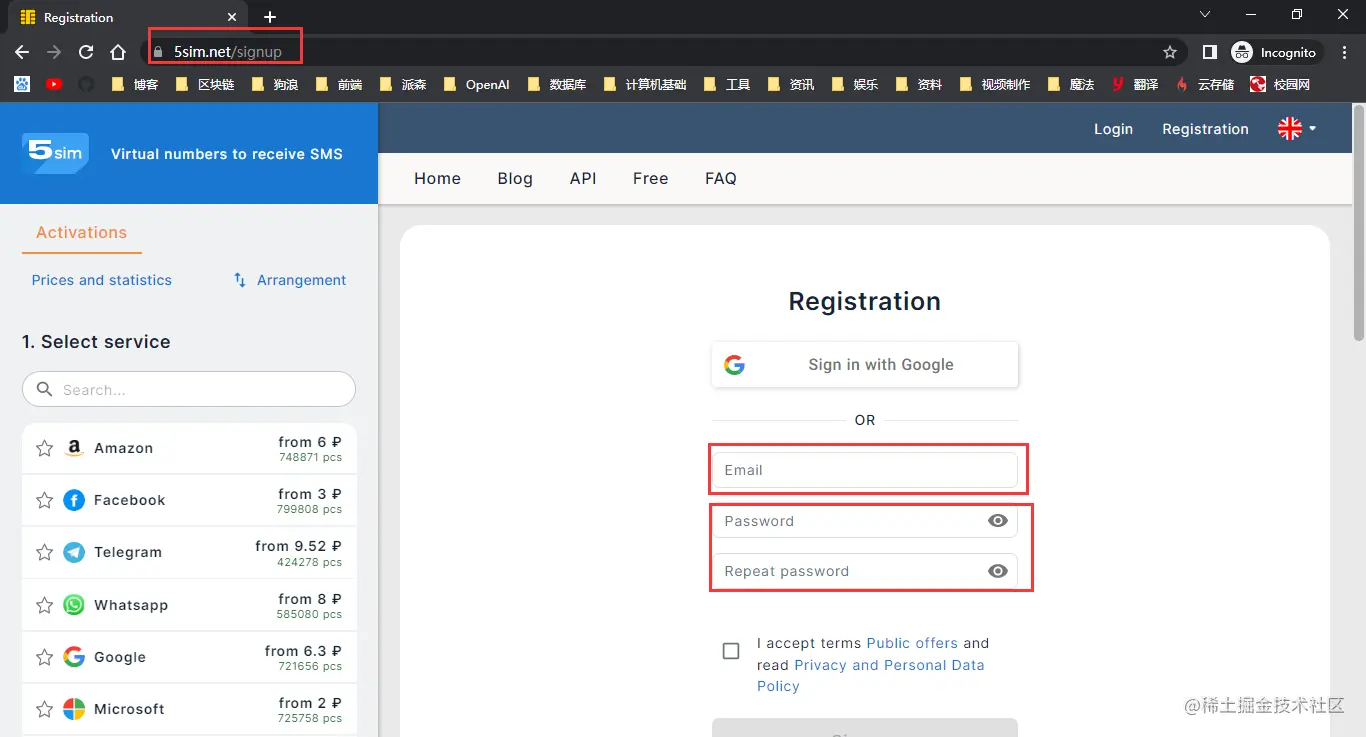
Task: Click the service Search box
Action: pos(189,389)
